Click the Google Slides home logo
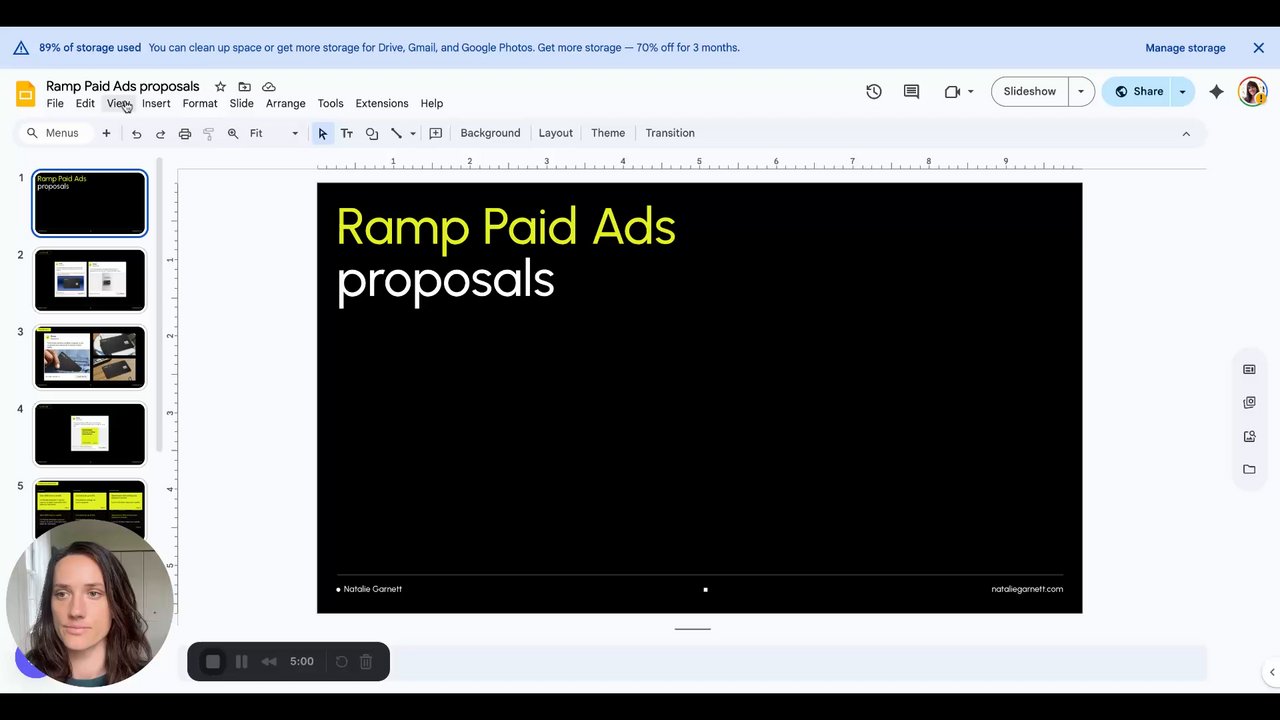Screen dimensions: 1280x720 [x=26, y=94]
